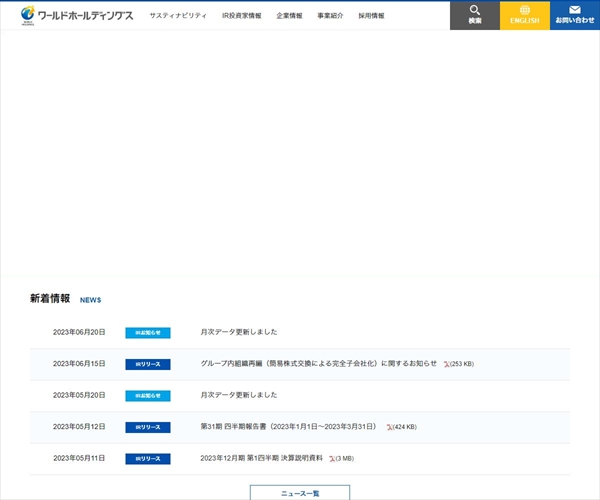Click the World Holdings globe logo
Screen dimensions: 600x500
pos(28,14)
